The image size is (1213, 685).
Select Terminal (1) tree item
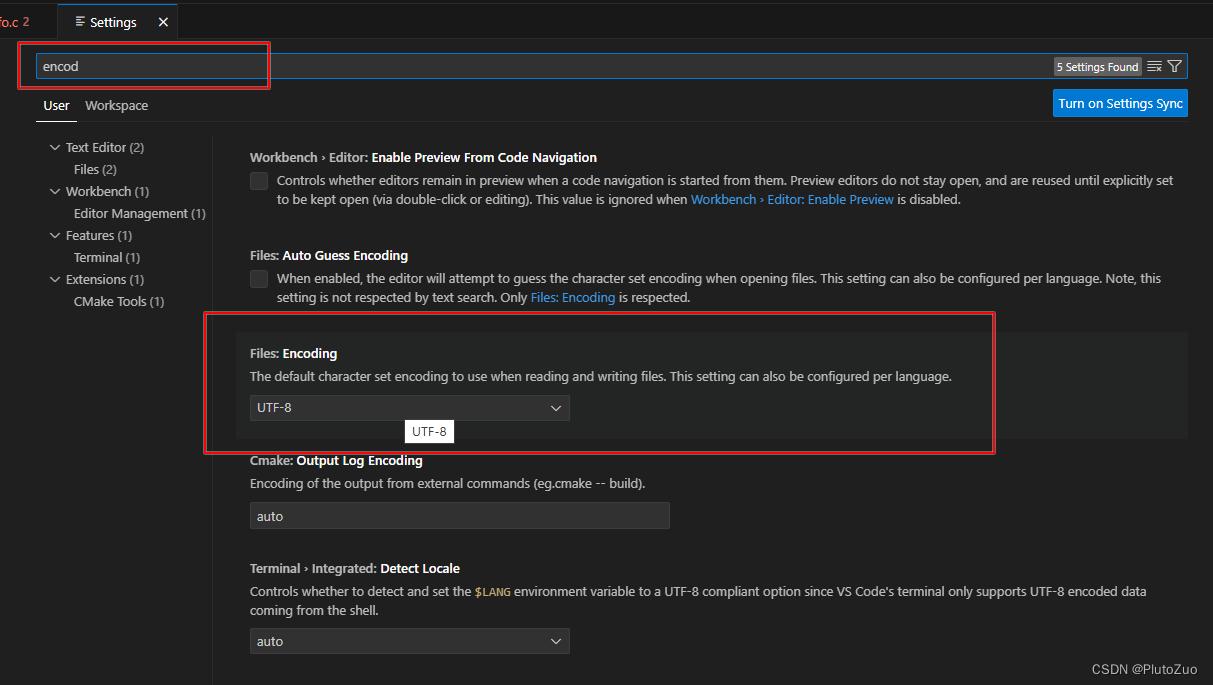pos(106,257)
